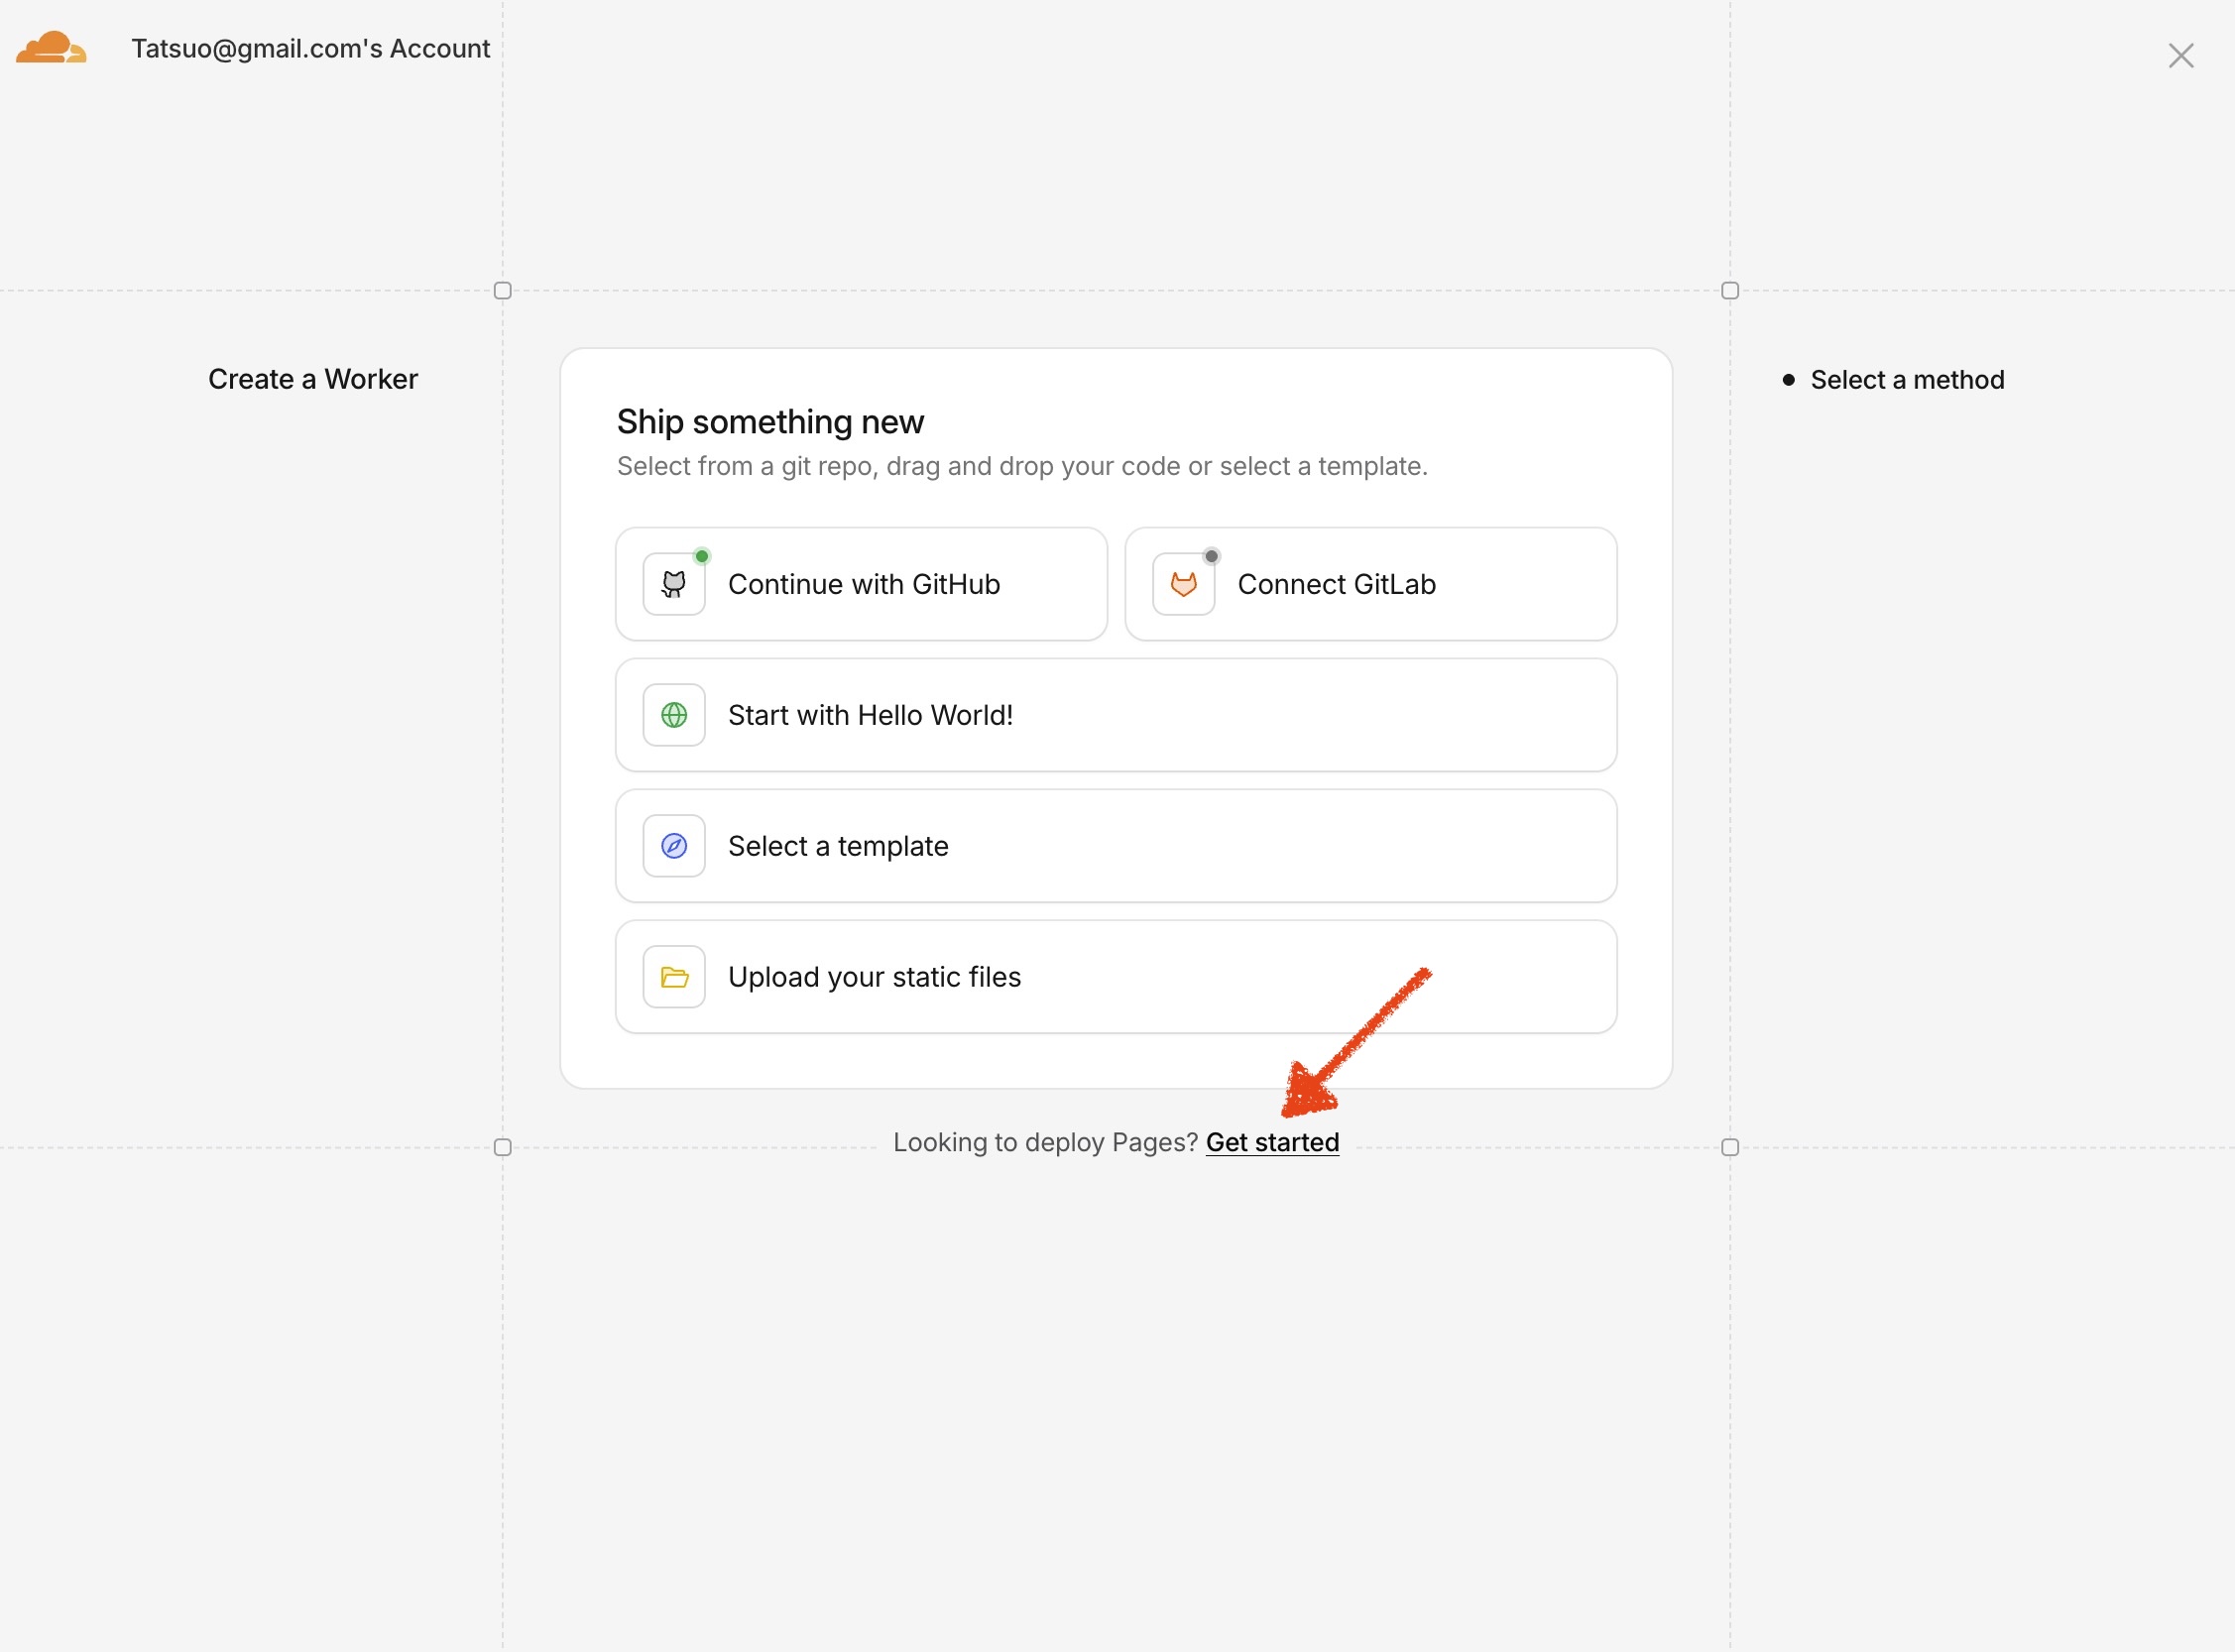
Task: Open Select a template option
Action: (1116, 846)
